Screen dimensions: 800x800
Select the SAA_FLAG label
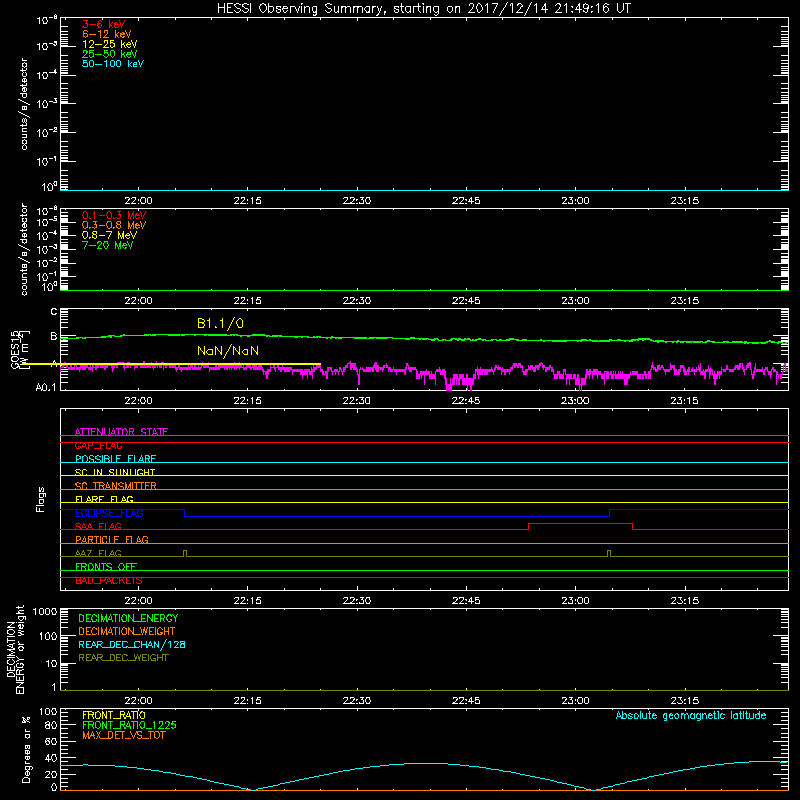(98, 526)
